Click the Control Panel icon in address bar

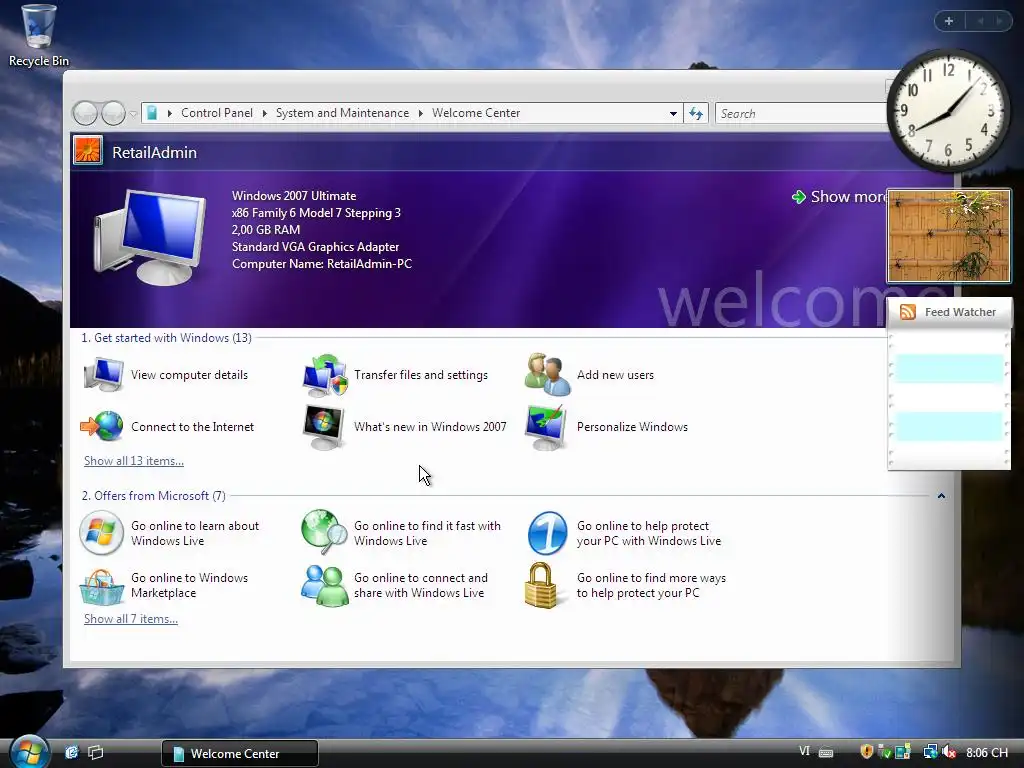tap(152, 113)
